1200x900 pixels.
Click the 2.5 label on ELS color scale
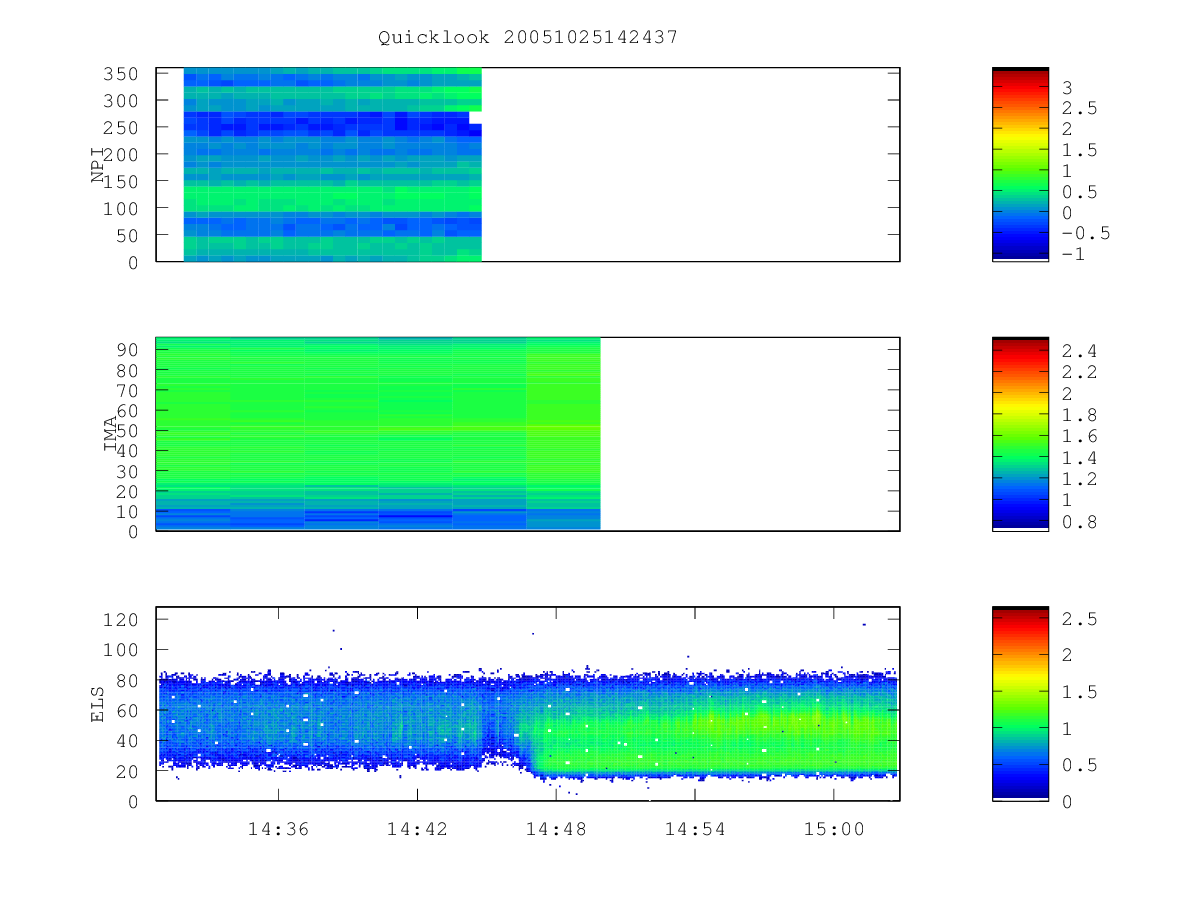pyautogui.click(x=1080, y=619)
